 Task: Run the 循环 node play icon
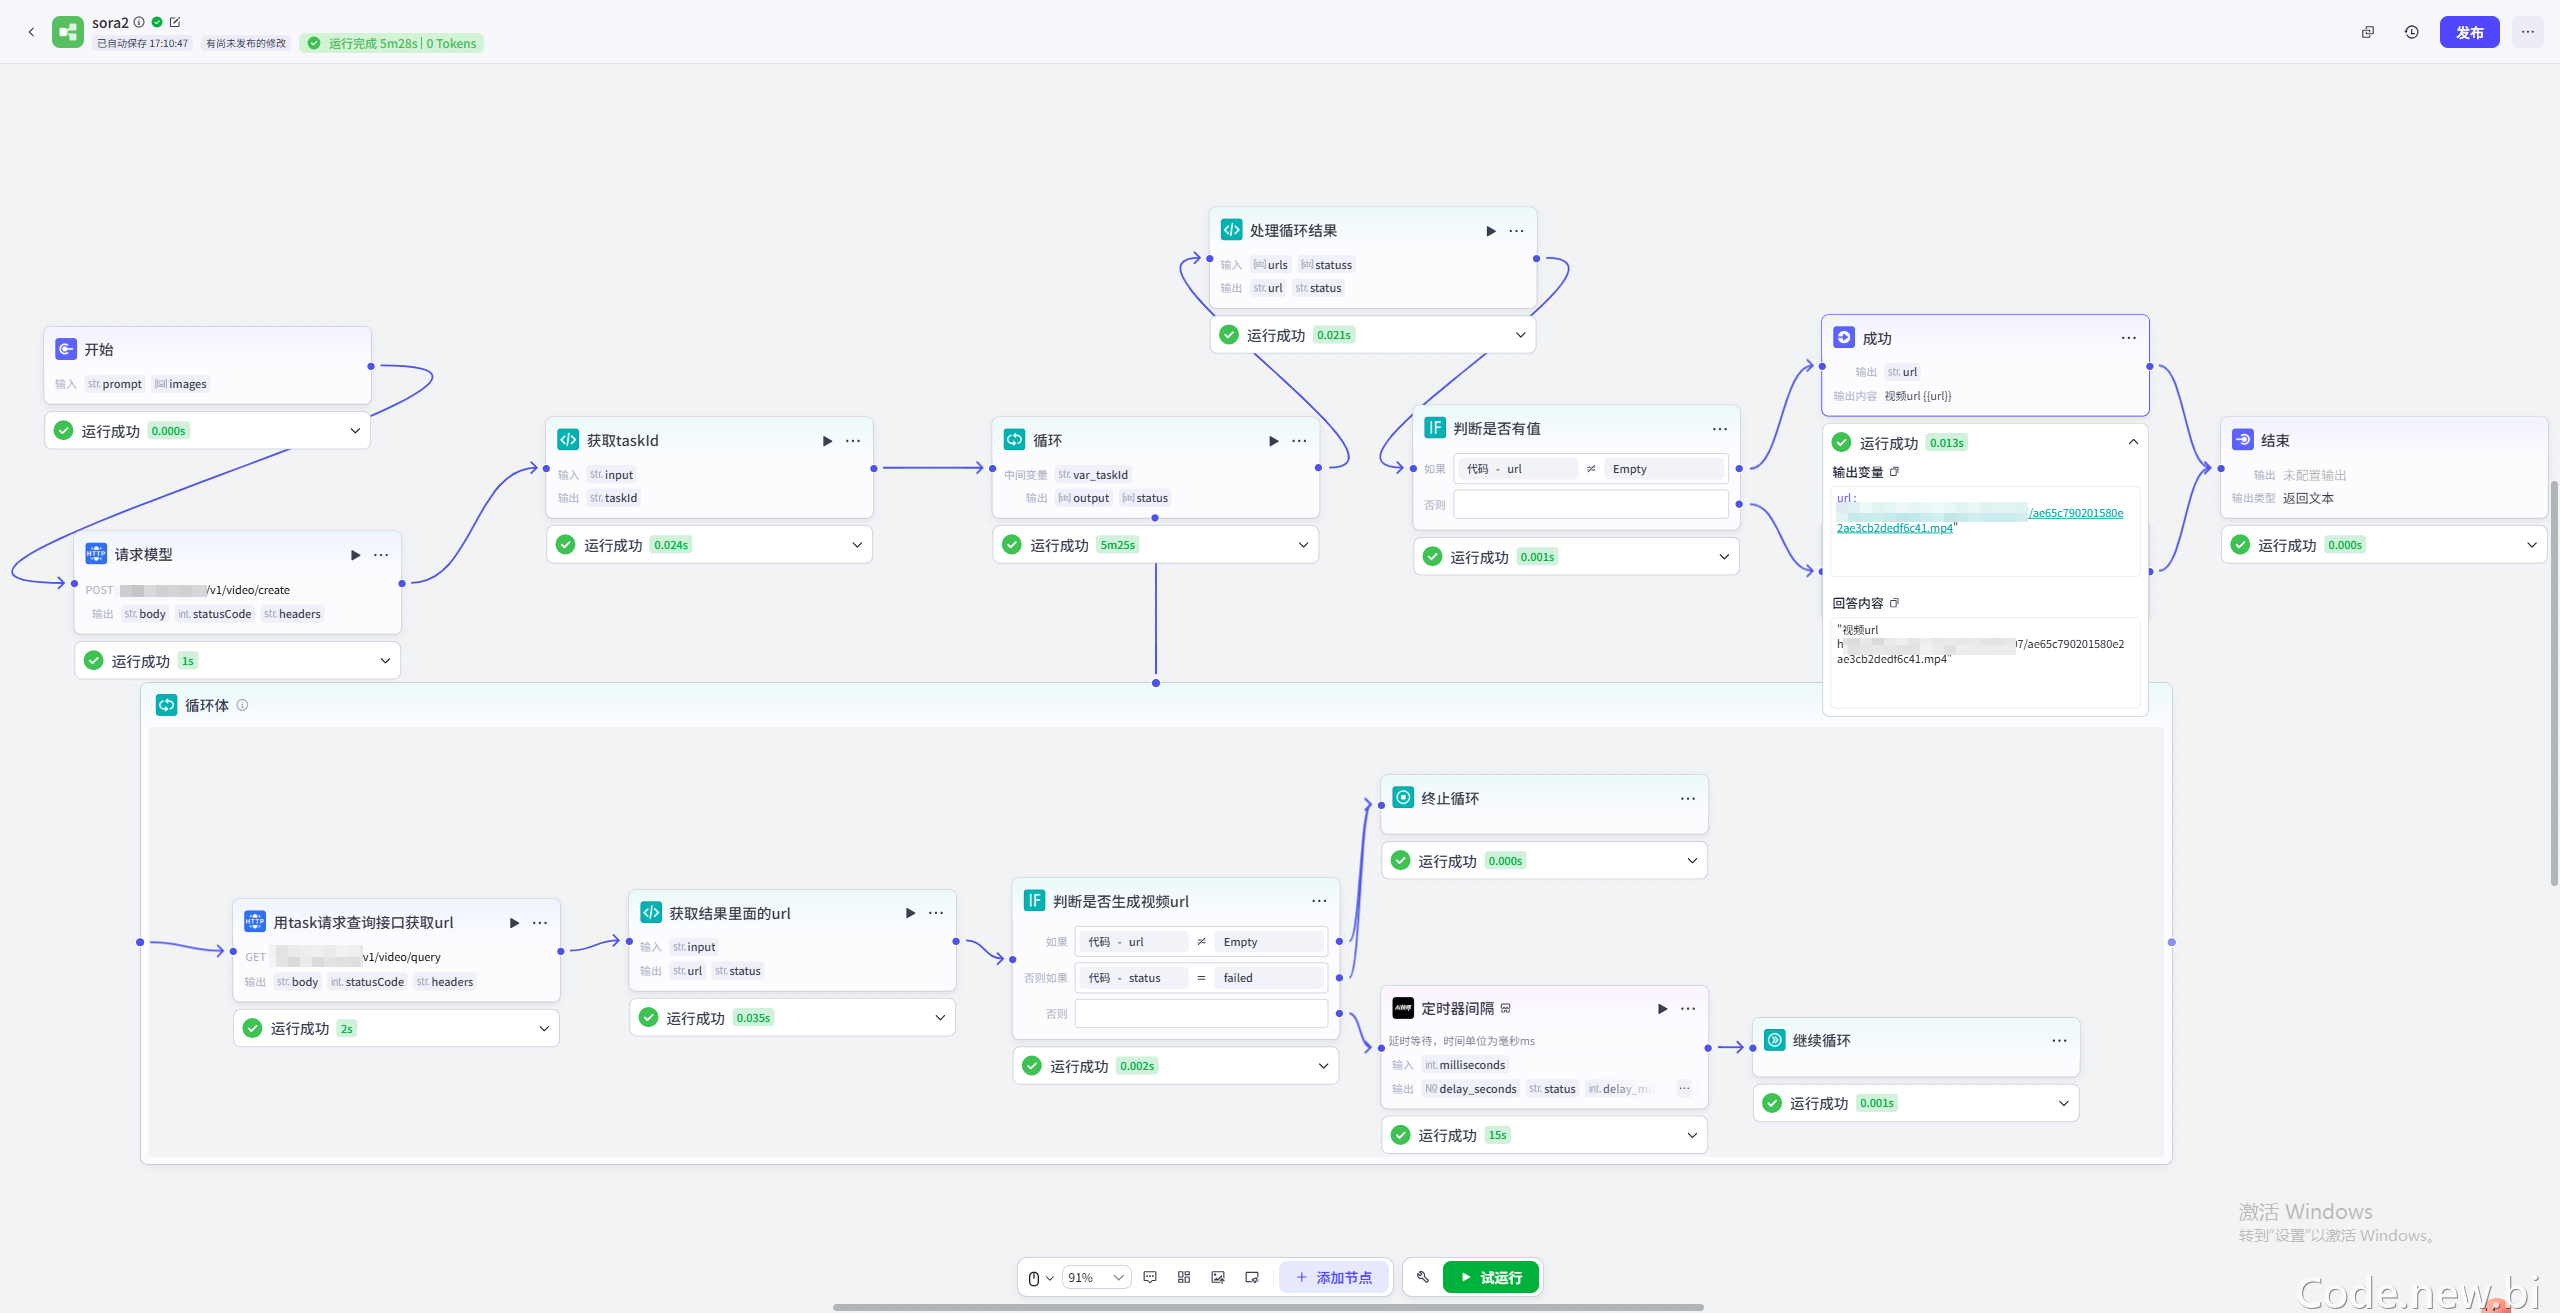[x=1273, y=441]
